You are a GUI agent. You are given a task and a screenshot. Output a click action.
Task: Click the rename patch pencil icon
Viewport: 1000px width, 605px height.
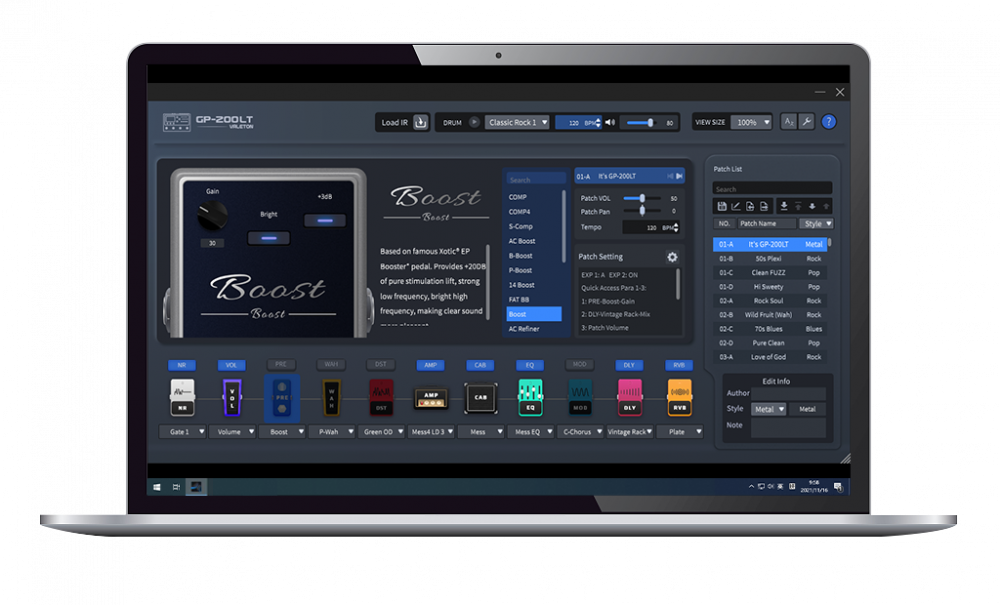click(x=735, y=206)
